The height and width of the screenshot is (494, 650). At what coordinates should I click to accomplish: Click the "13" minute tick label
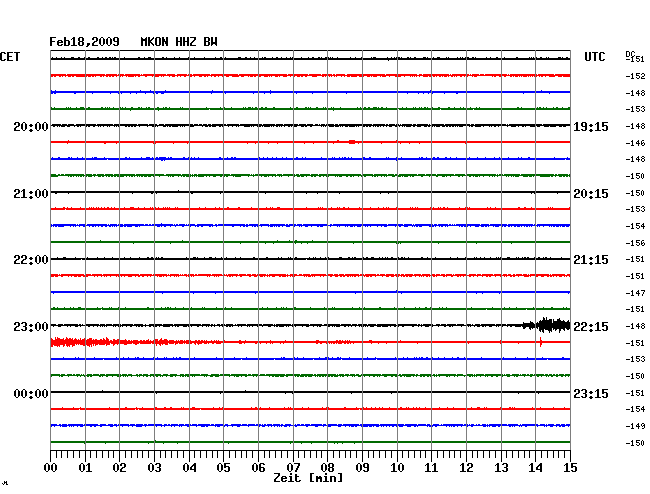click(x=501, y=468)
